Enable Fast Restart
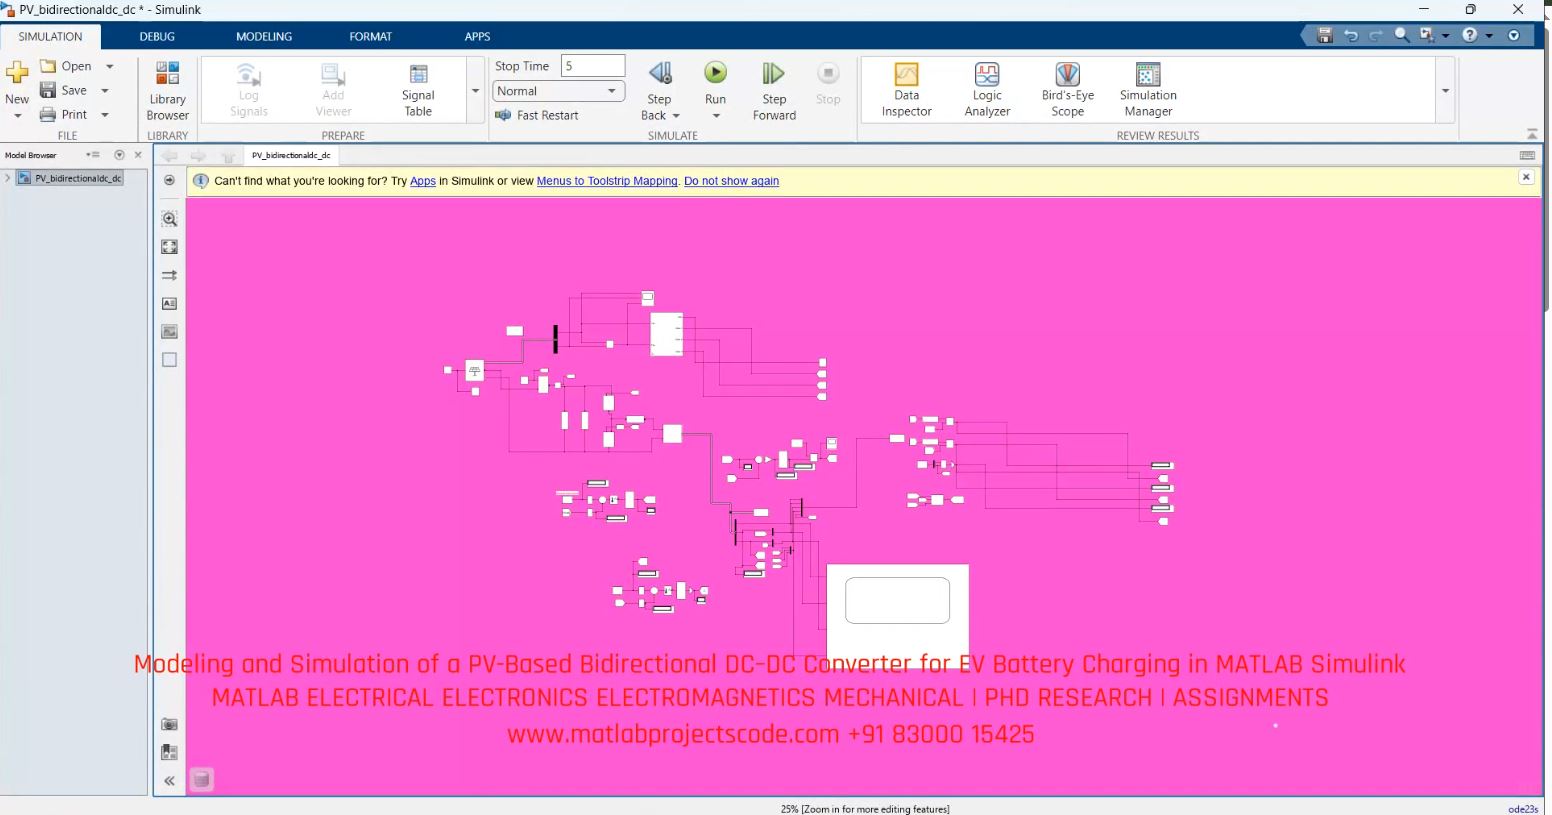Image resolution: width=1552 pixels, height=815 pixels. (539, 115)
